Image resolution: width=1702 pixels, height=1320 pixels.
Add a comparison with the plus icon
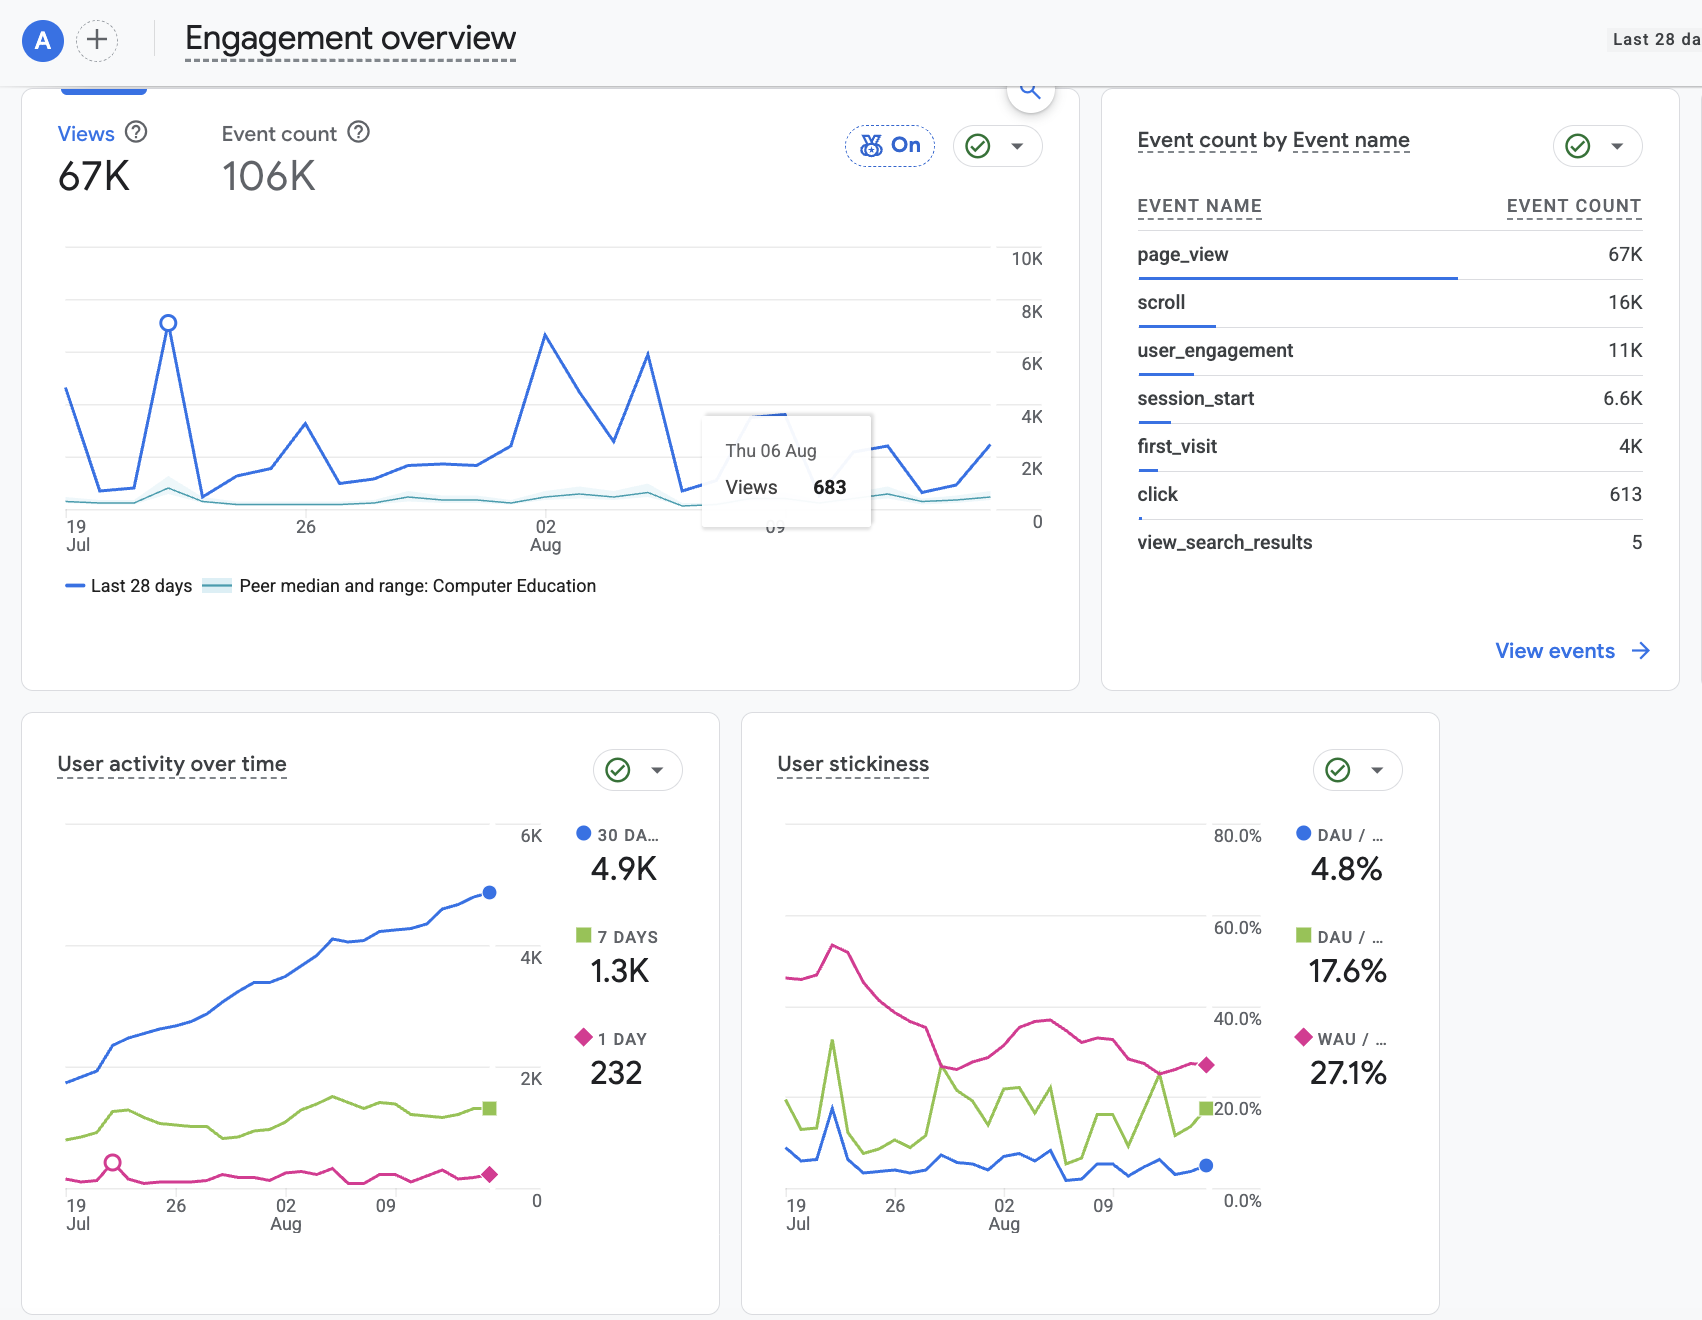pos(97,40)
